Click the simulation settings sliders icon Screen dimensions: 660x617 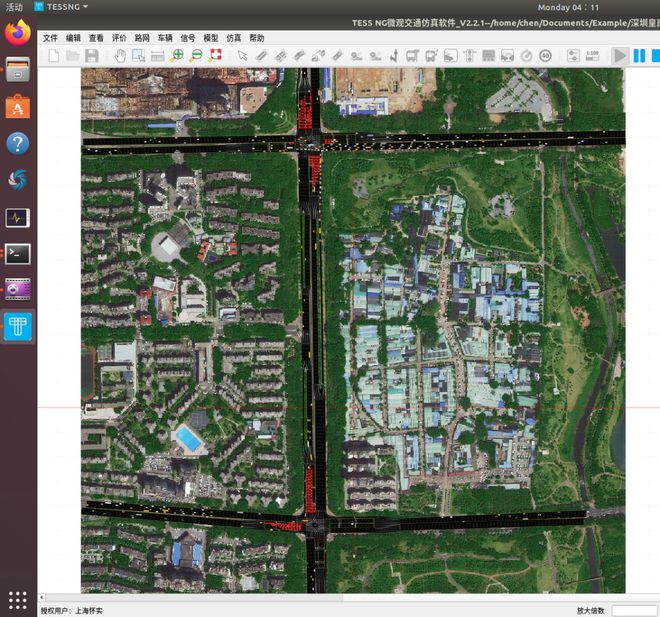(573, 56)
